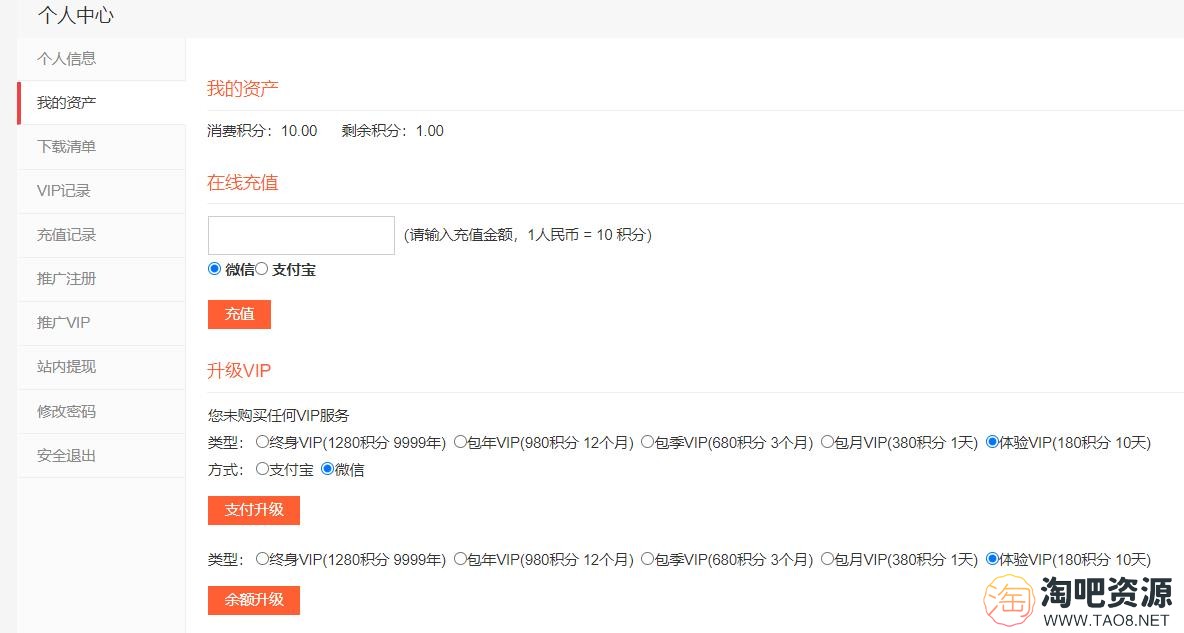The width and height of the screenshot is (1184, 633).
Task: Select 支付宝 recharge payment radio
Action: tap(261, 269)
